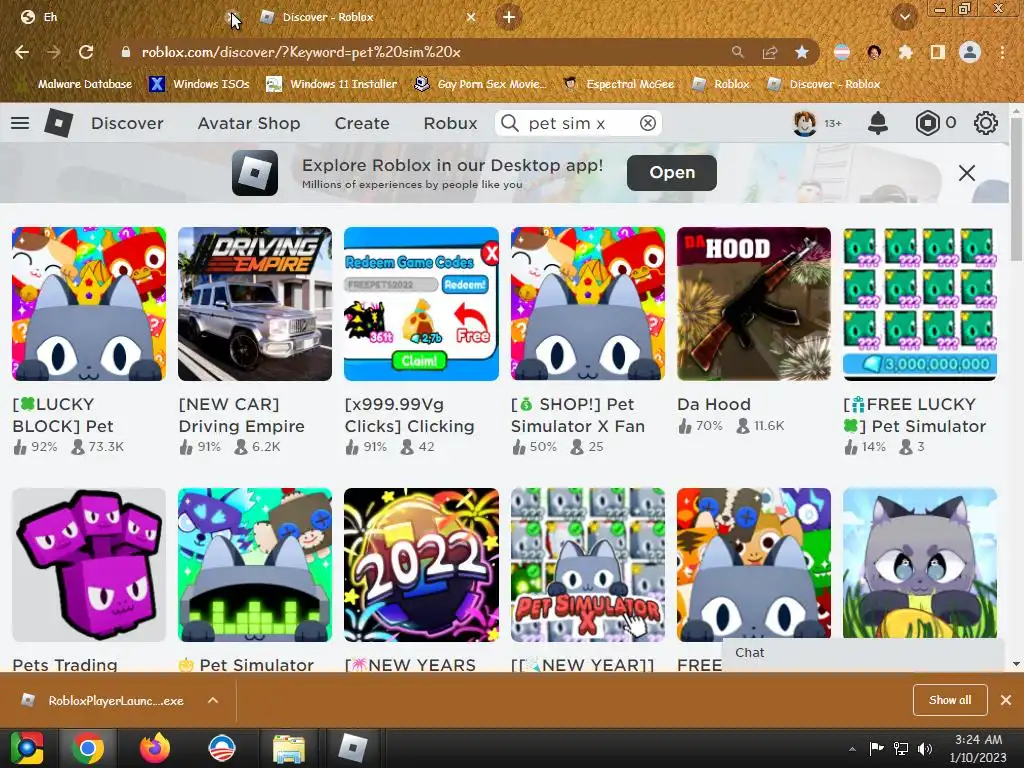Open the Pet Simulator X Fan thumbnail

pos(588,304)
